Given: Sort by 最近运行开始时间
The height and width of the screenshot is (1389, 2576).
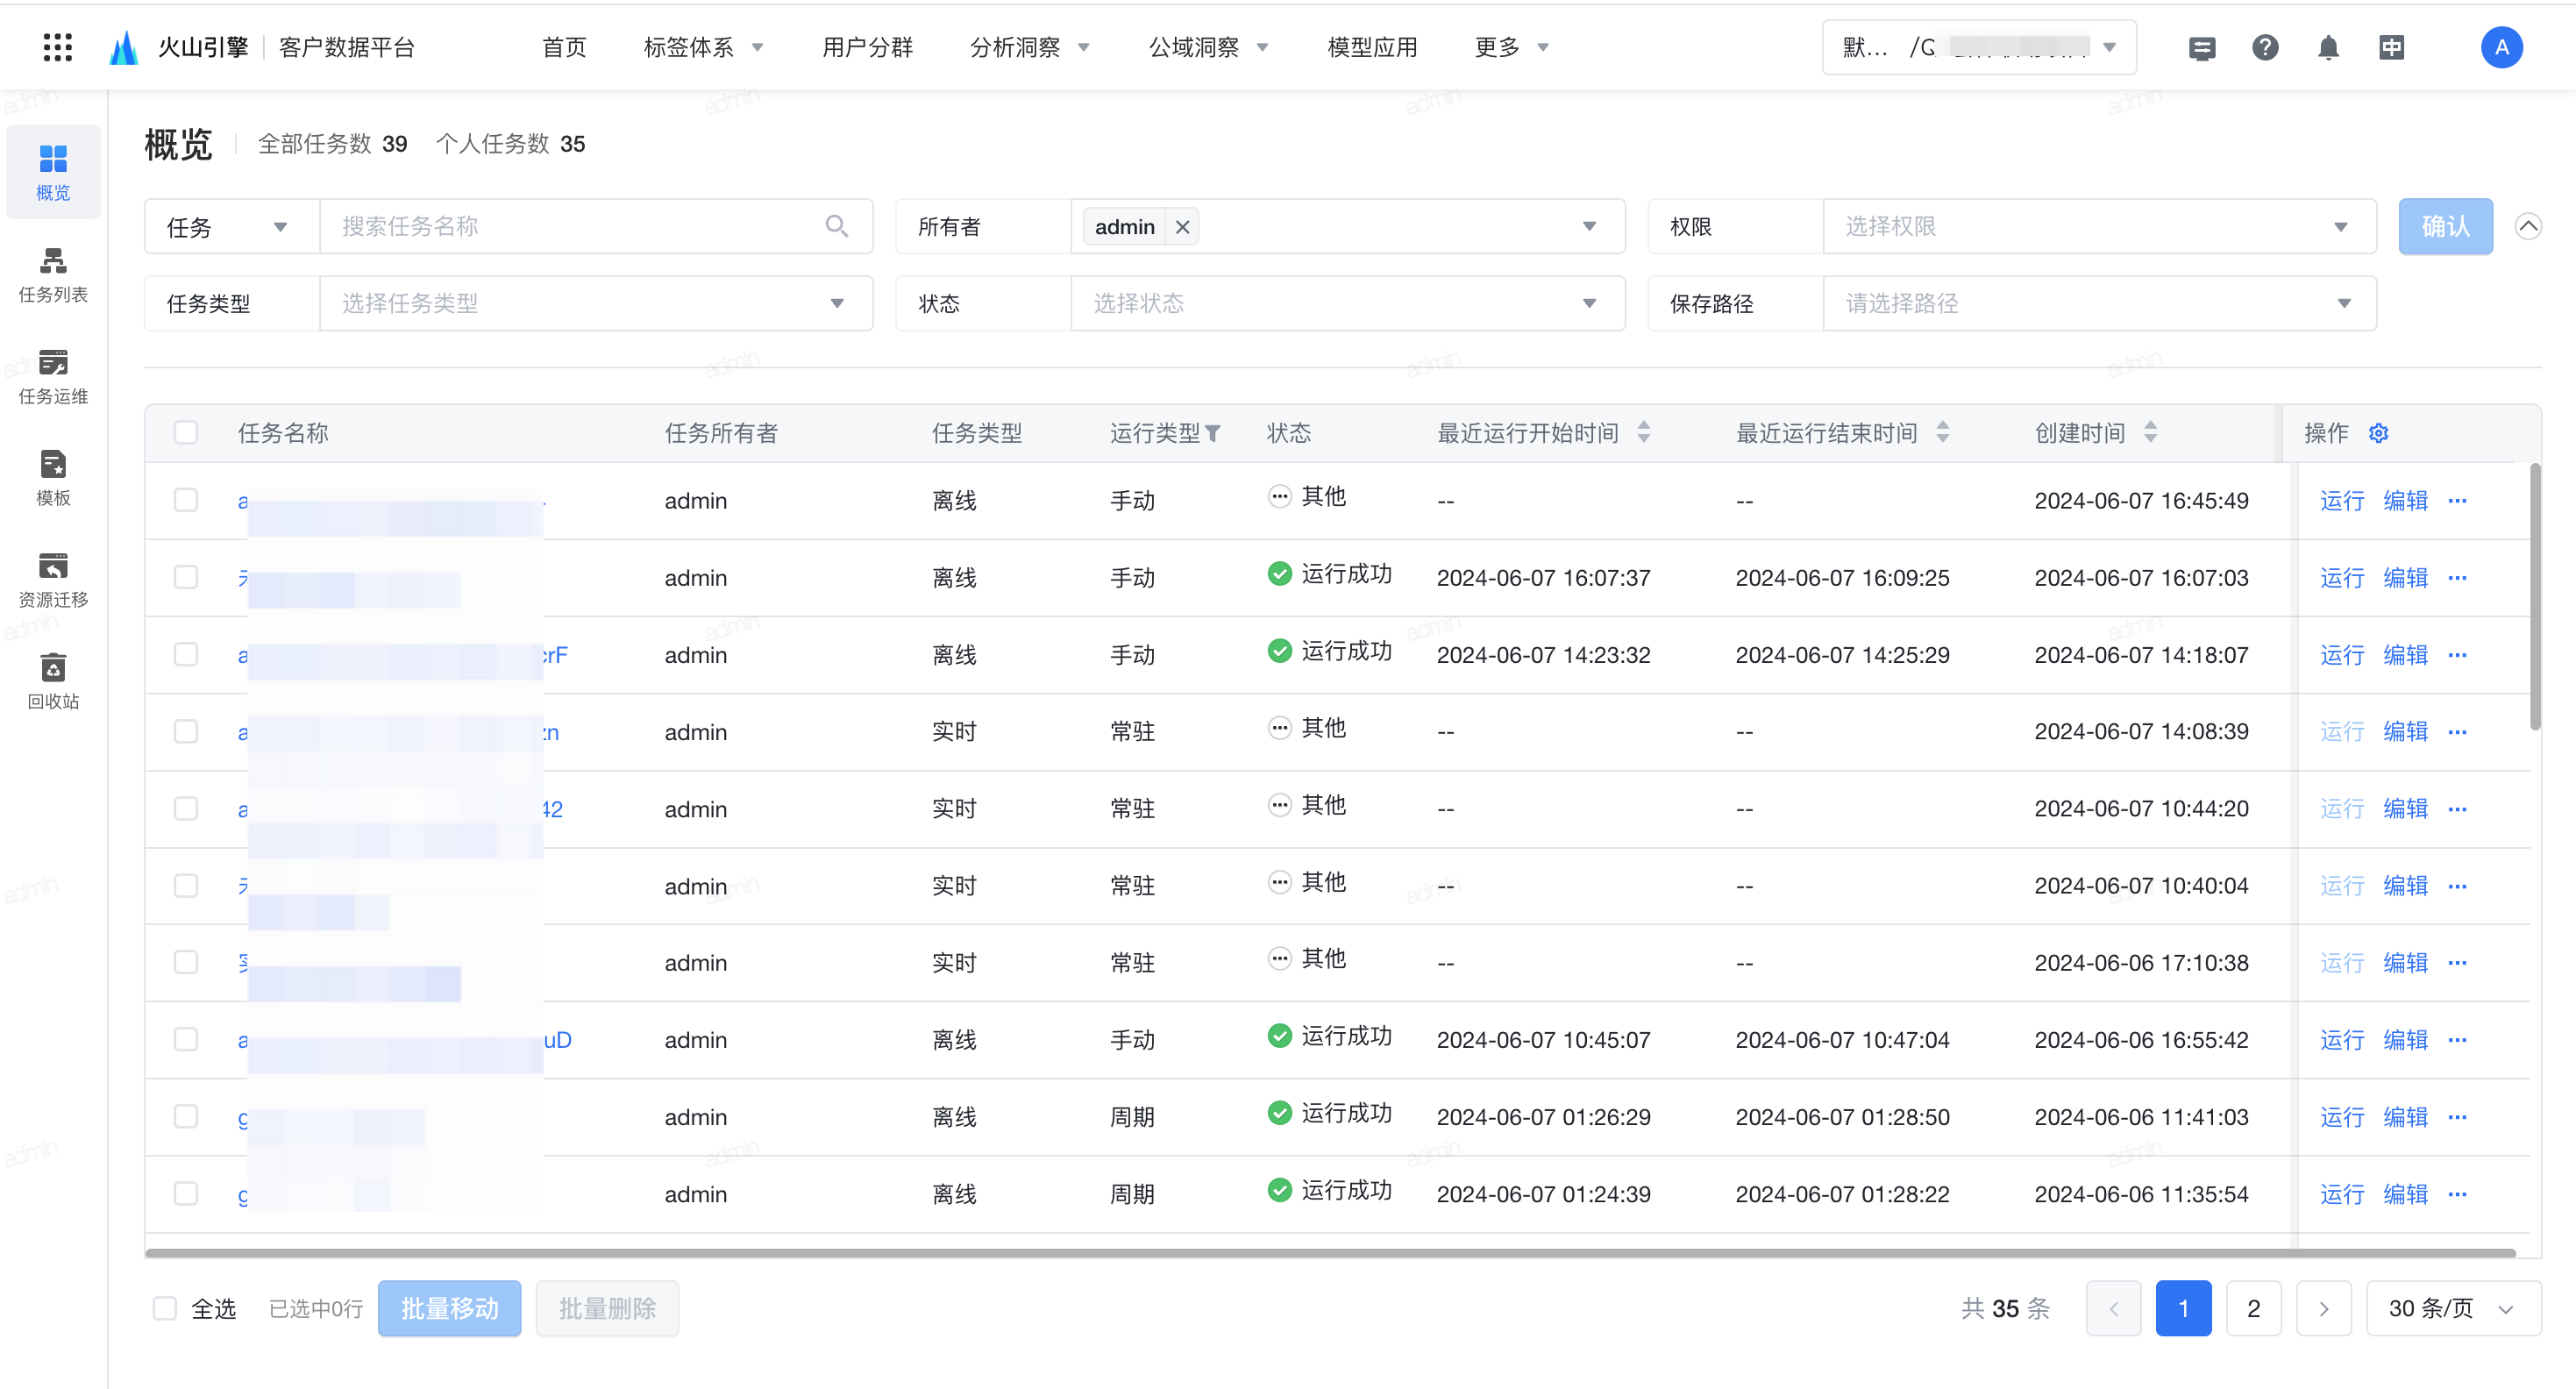Looking at the screenshot, I should pos(1644,432).
